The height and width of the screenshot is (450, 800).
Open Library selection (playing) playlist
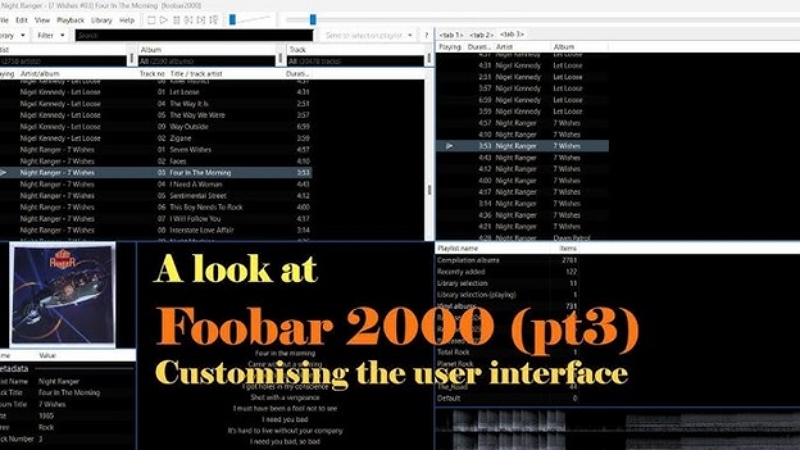(507, 295)
